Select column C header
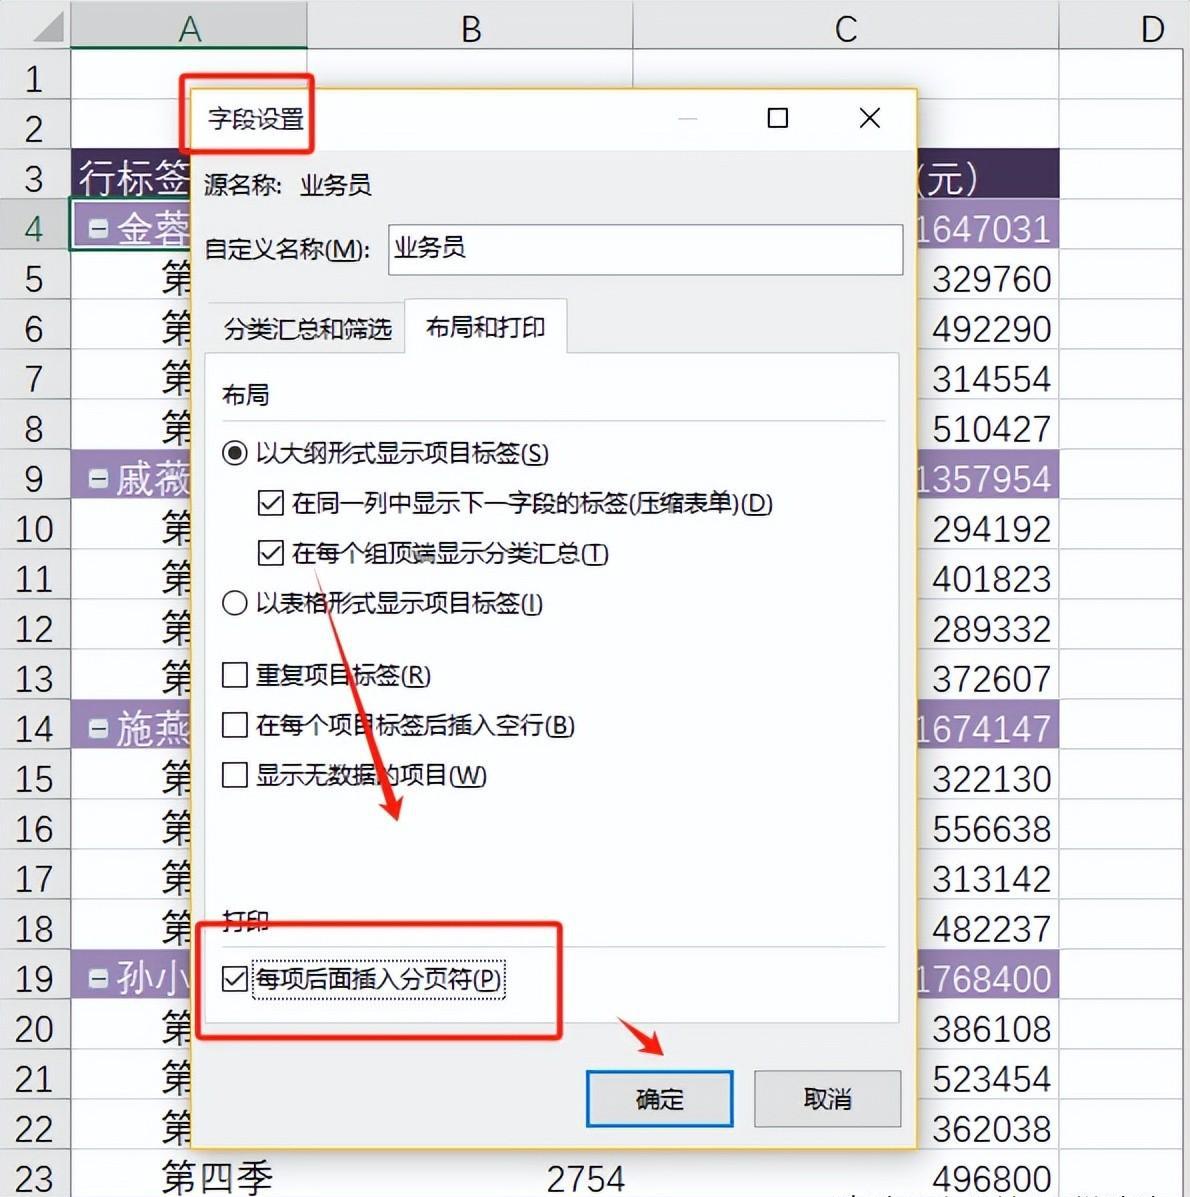Screen dimensions: 1190x1197 [x=846, y=25]
